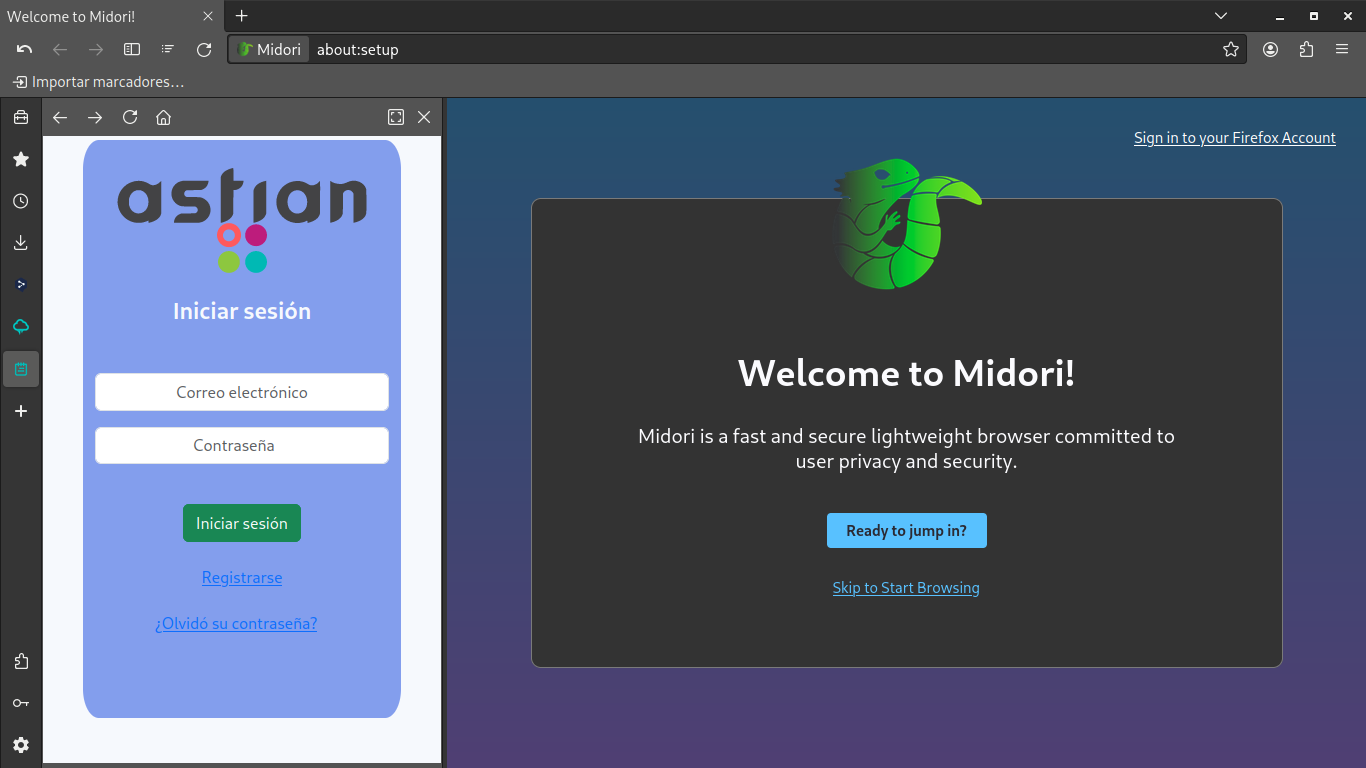The image size is (1366, 768).
Task: Reload the sidebar web panel
Action: [x=130, y=117]
